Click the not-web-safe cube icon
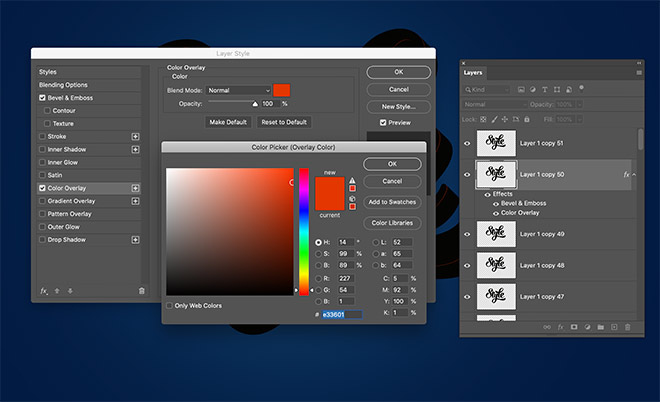The width and height of the screenshot is (660, 402). pyautogui.click(x=352, y=198)
